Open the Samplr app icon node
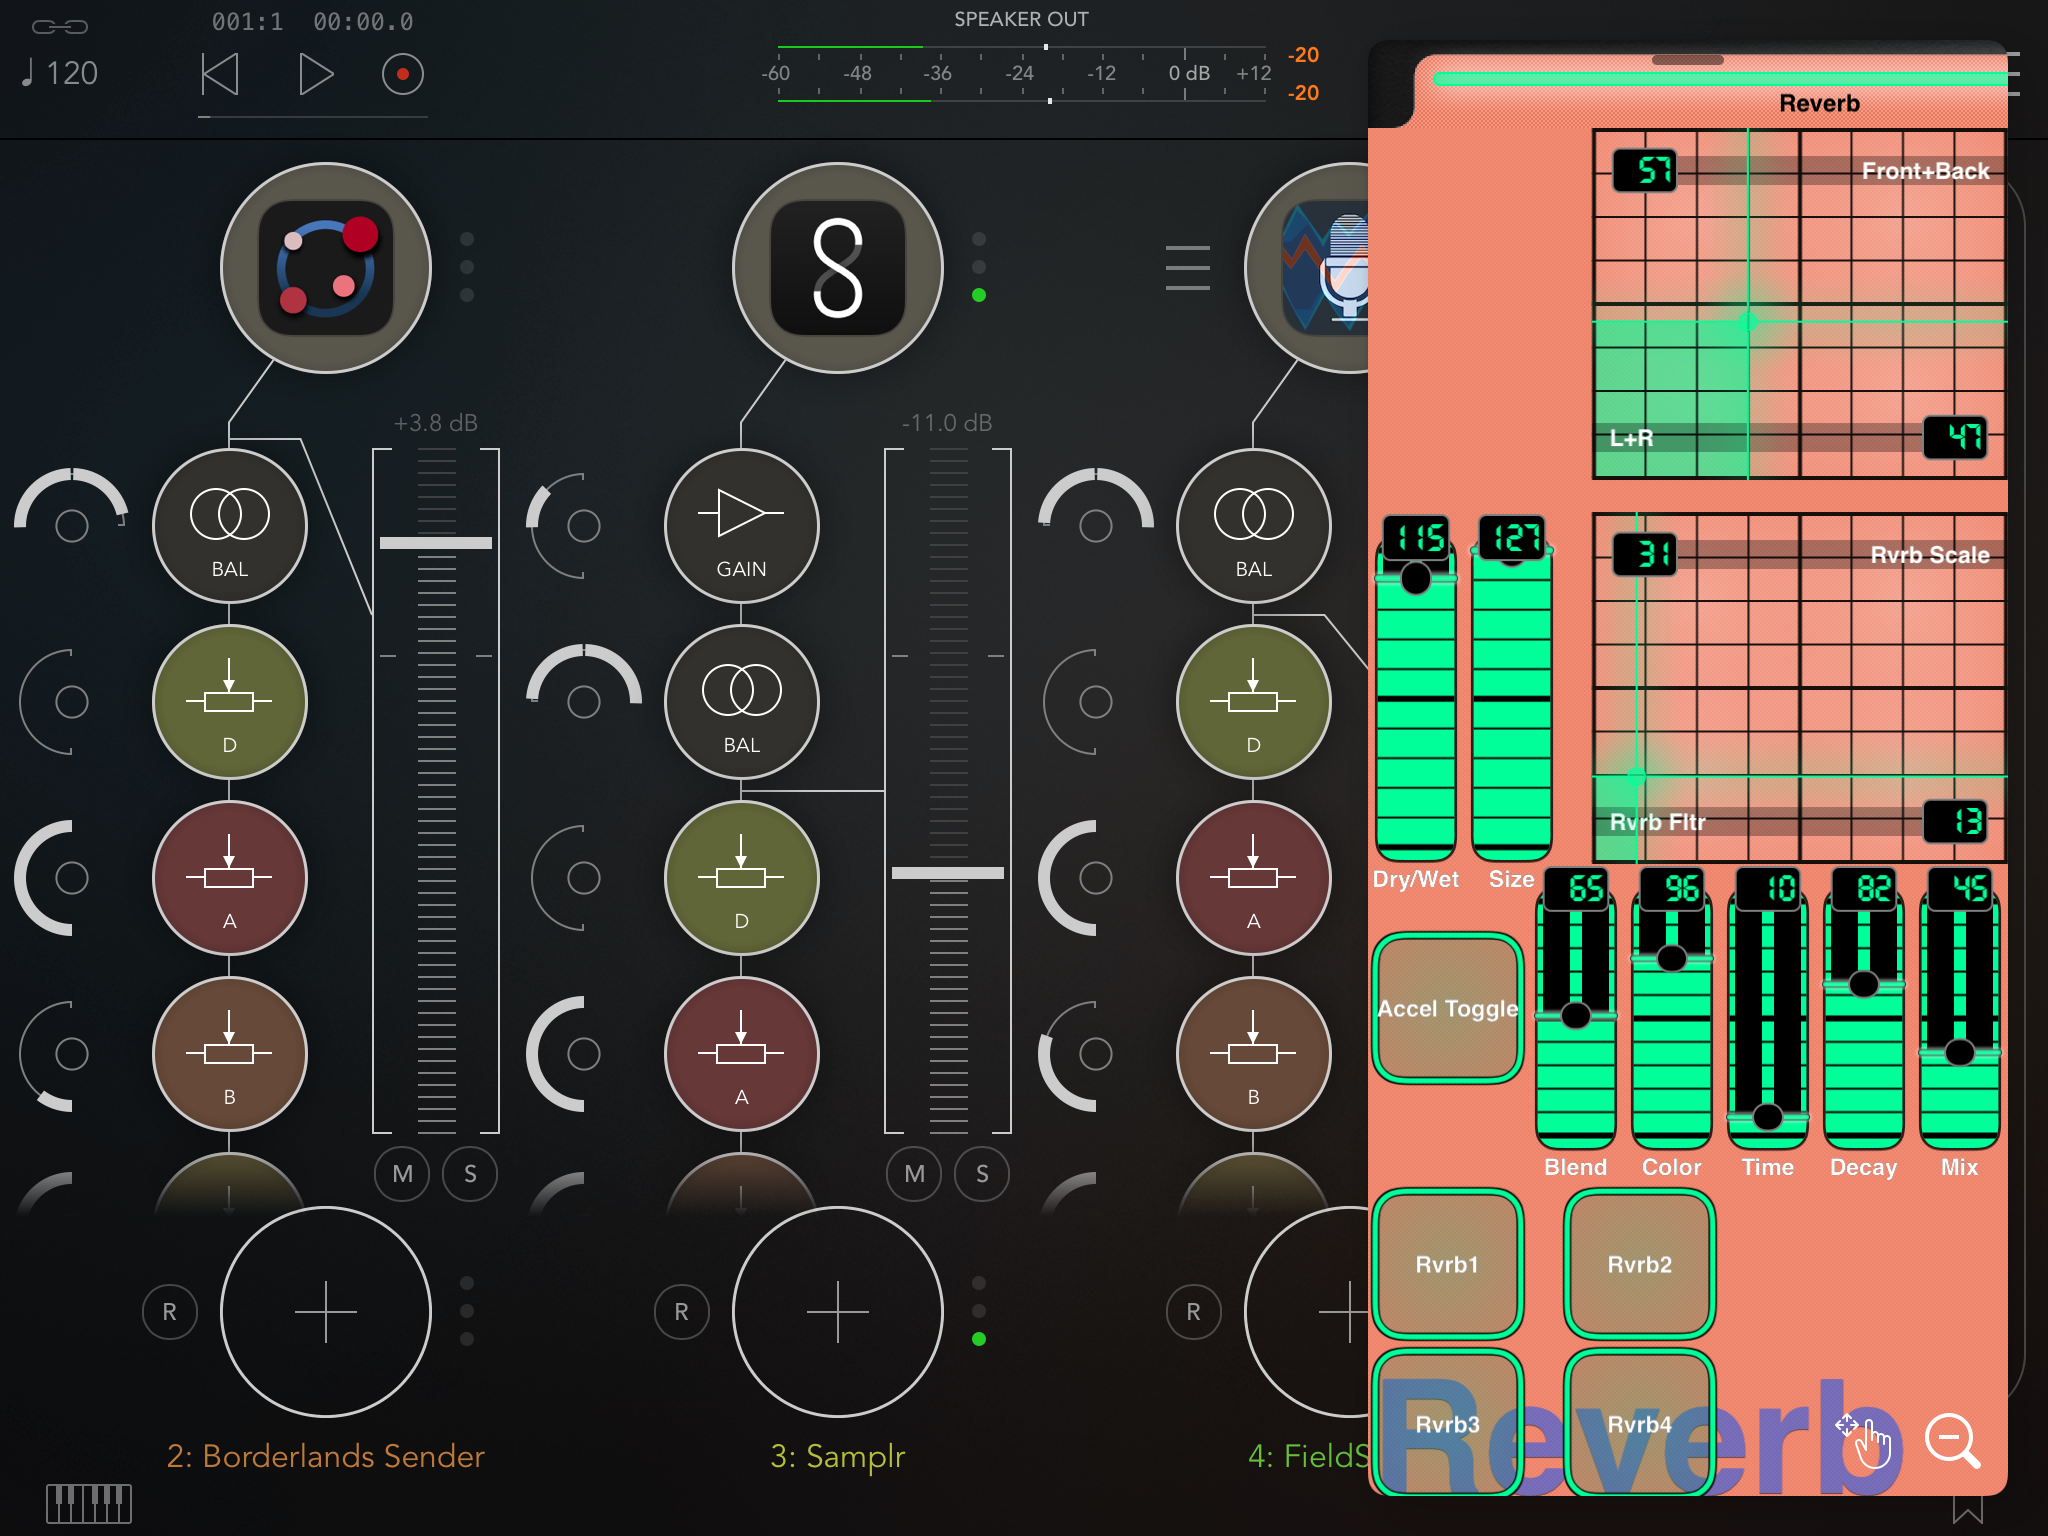This screenshot has width=2048, height=1536. pyautogui.click(x=838, y=268)
